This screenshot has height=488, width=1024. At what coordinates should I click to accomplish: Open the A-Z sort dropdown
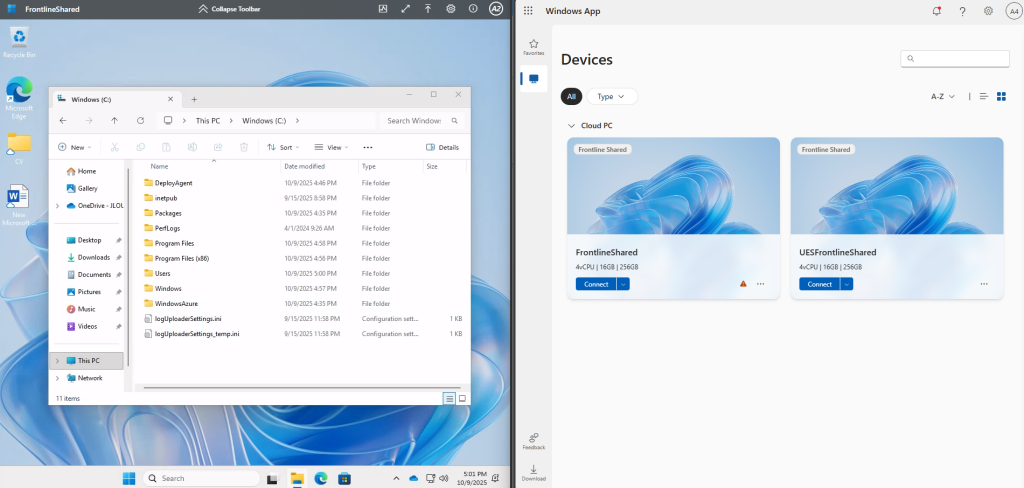coord(943,96)
